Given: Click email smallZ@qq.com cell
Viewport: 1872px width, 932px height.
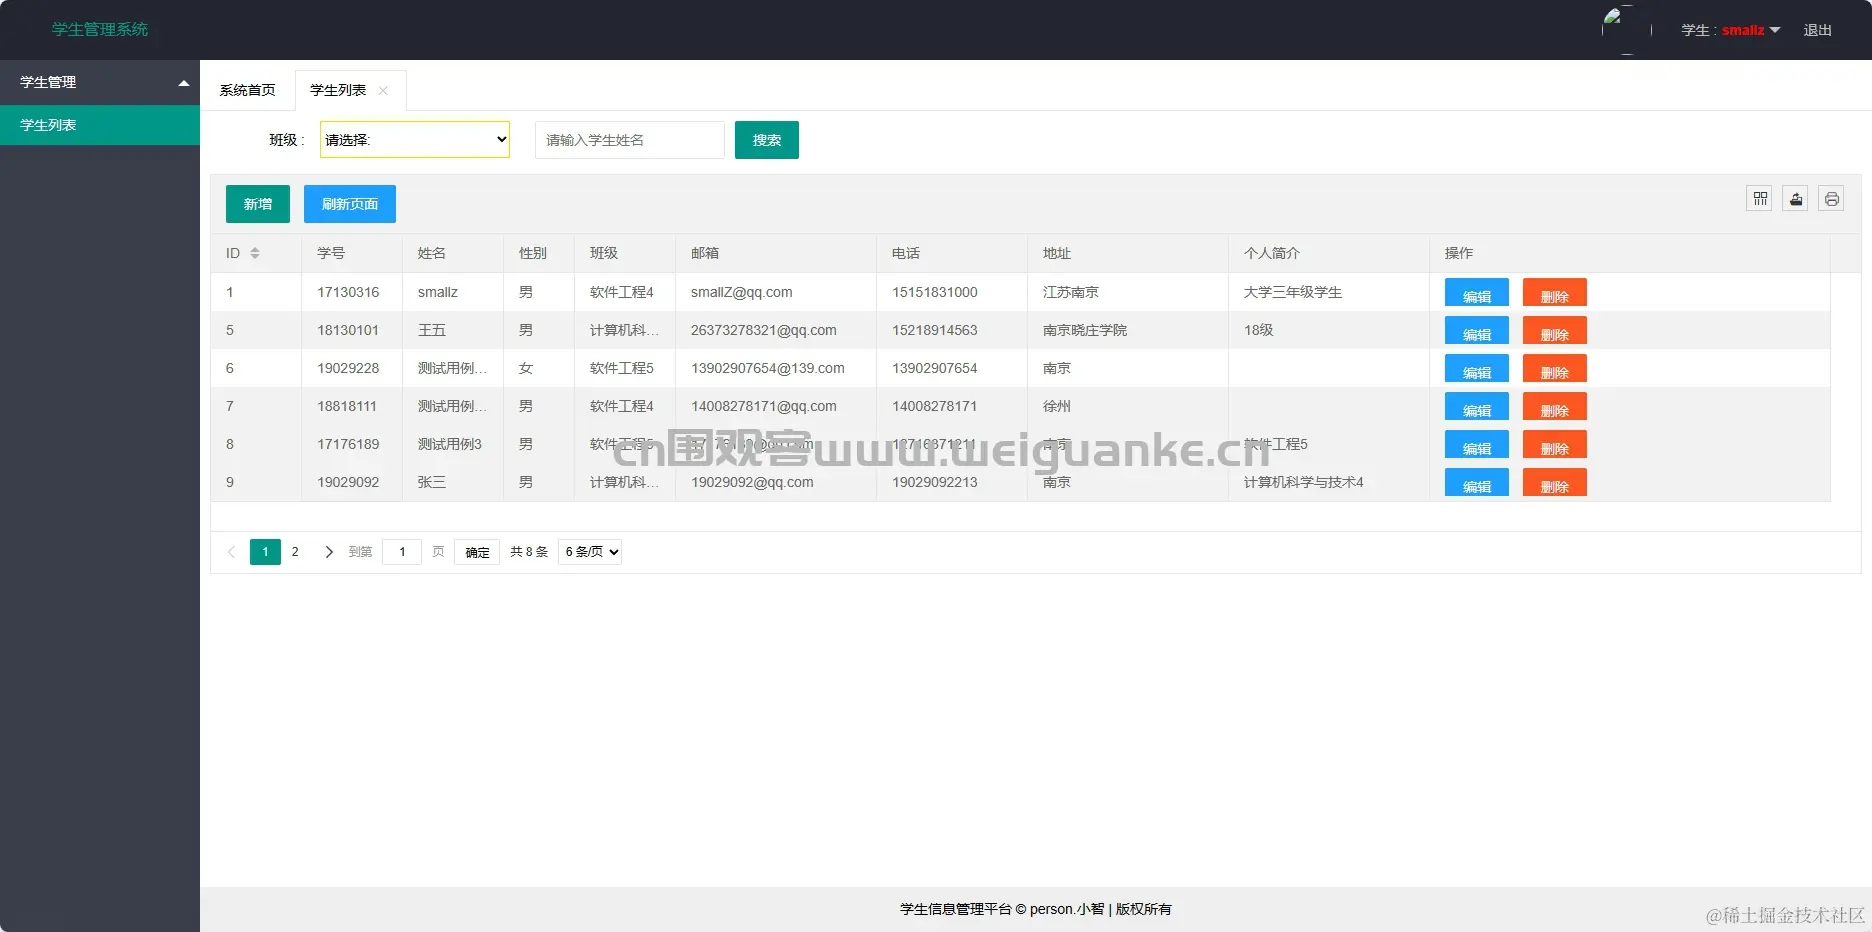Looking at the screenshot, I should [x=776, y=292].
